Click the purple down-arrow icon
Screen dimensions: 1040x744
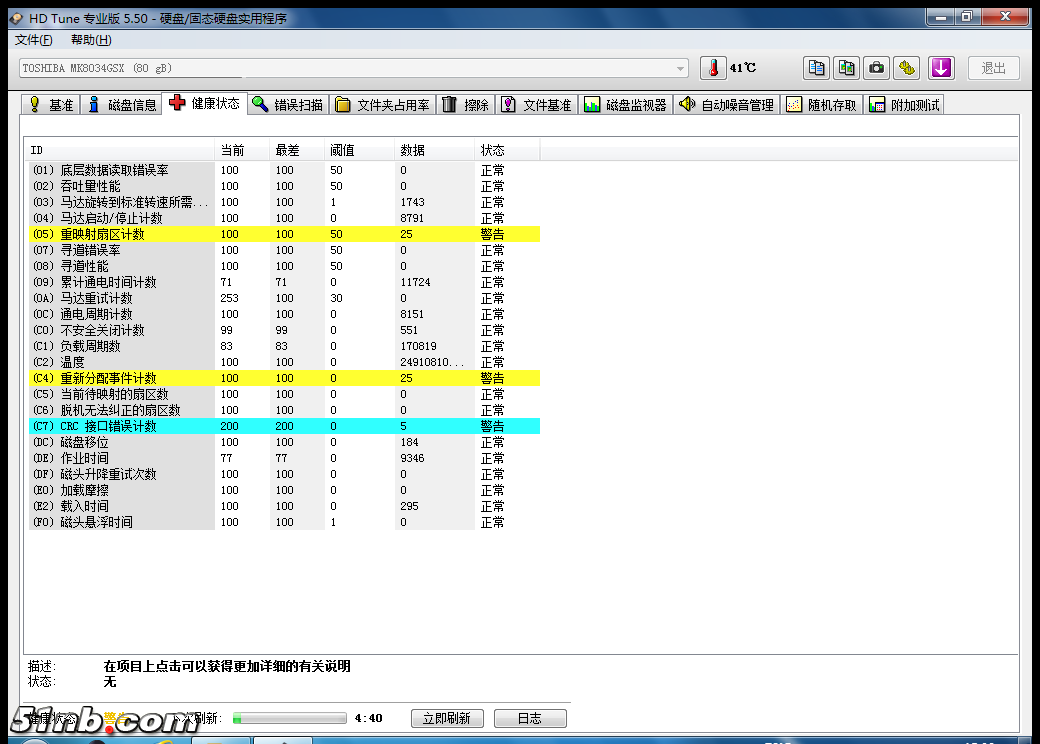pyautogui.click(x=941, y=68)
